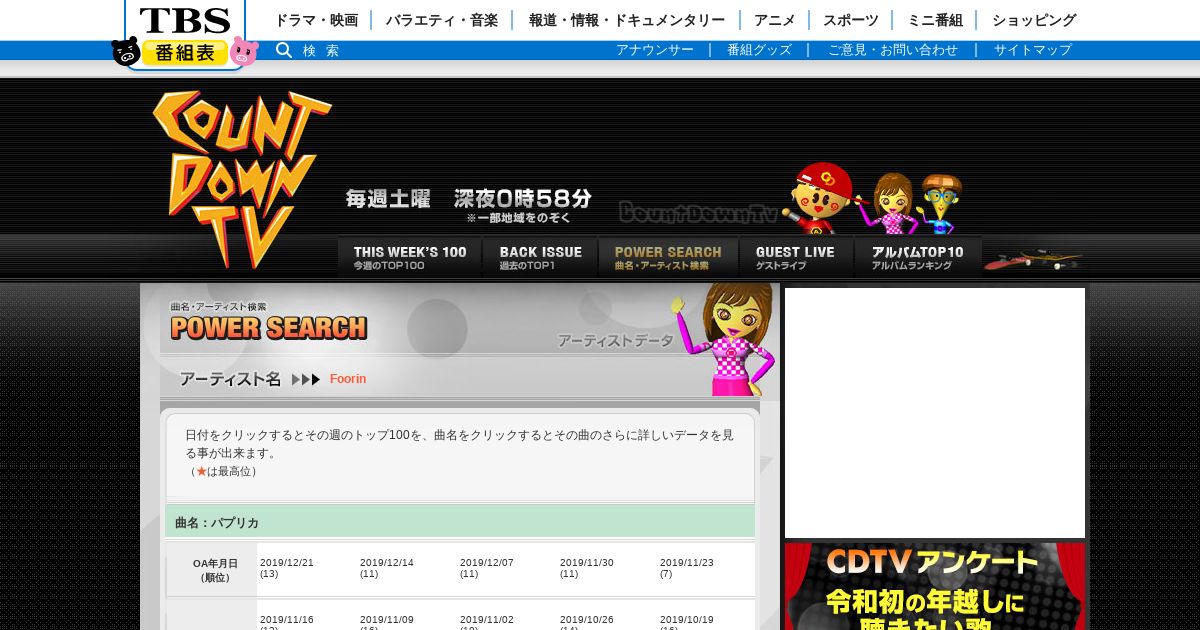1200x630 pixels.
Task: Open BACK ISSUE tab
Action: 540,258
